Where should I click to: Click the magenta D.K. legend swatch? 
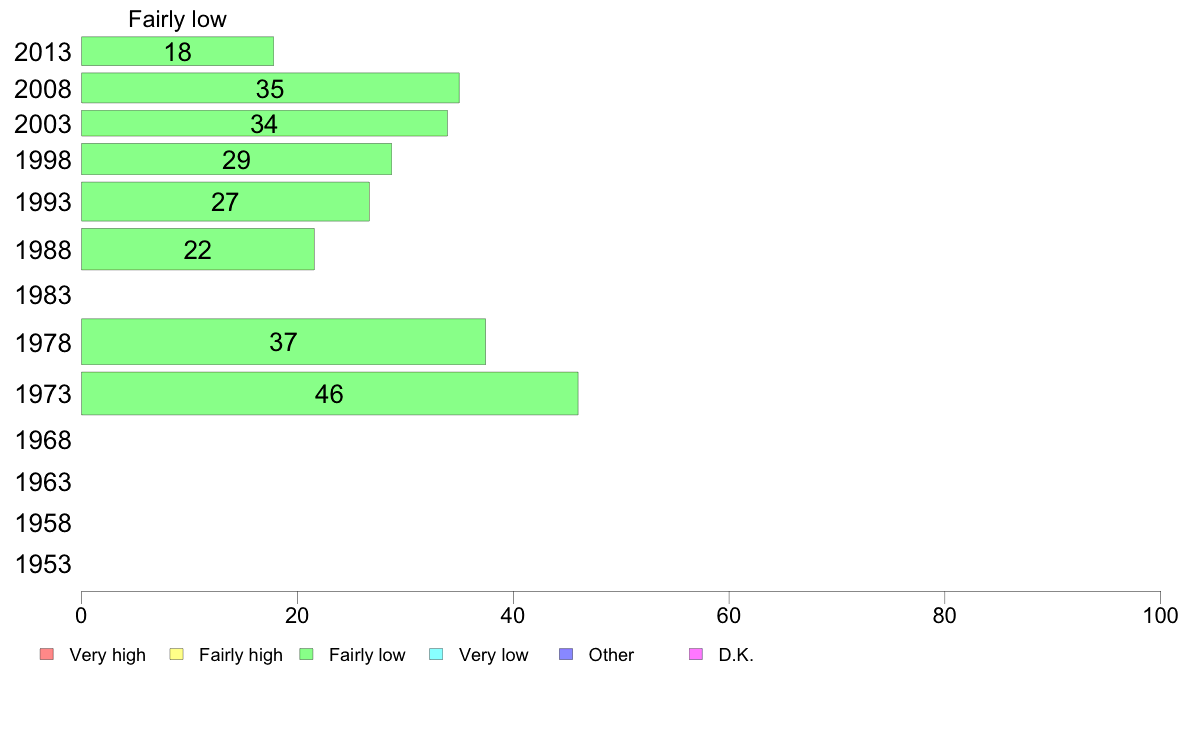[696, 654]
